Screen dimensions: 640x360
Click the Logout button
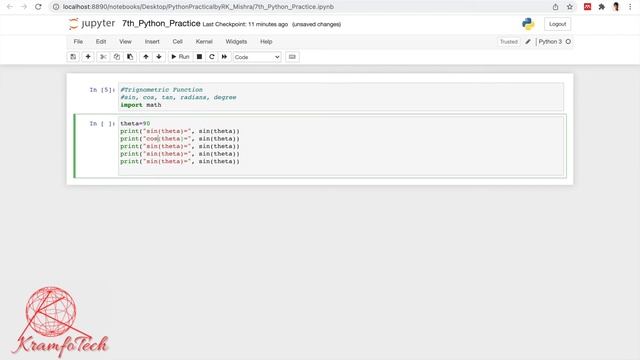pos(557,24)
